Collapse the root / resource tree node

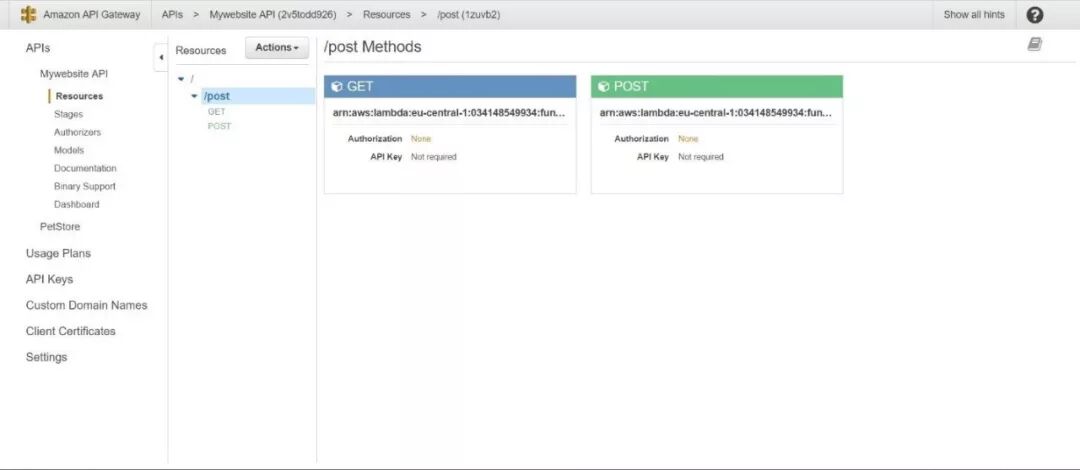coord(180,79)
